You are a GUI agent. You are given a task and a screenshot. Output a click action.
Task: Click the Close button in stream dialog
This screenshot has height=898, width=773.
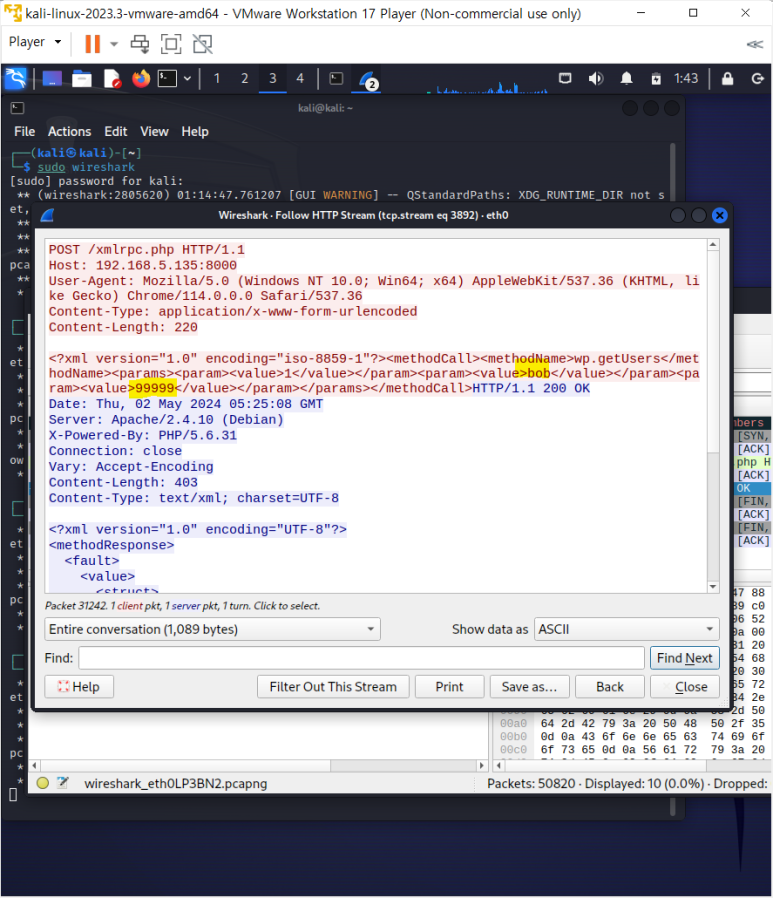coord(685,687)
